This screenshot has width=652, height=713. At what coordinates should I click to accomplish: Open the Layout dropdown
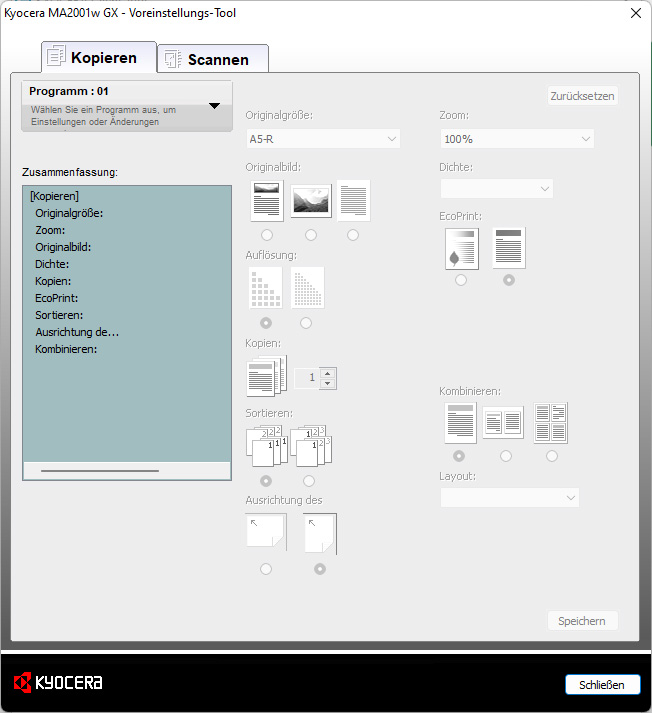tap(509, 497)
